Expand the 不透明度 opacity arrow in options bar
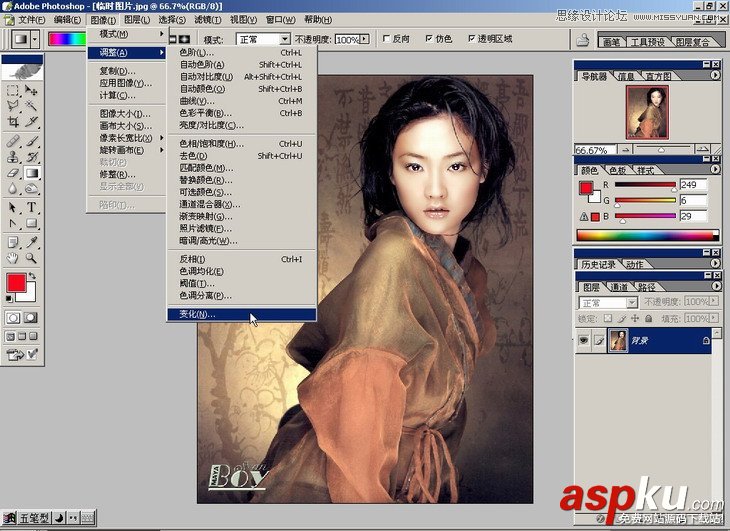730x531 pixels. coord(366,39)
